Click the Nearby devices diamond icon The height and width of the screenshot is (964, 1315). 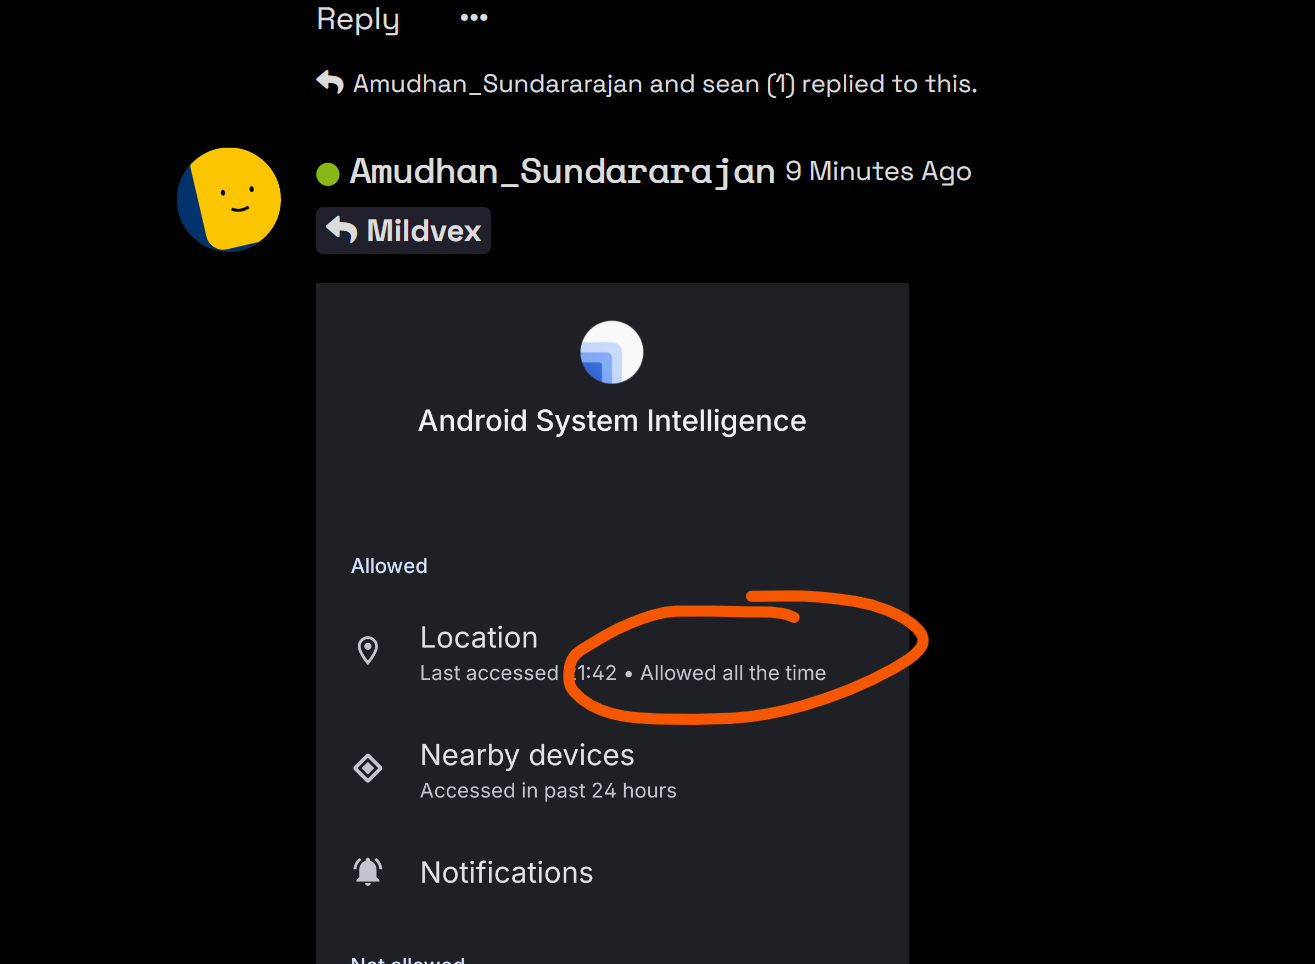pos(368,768)
